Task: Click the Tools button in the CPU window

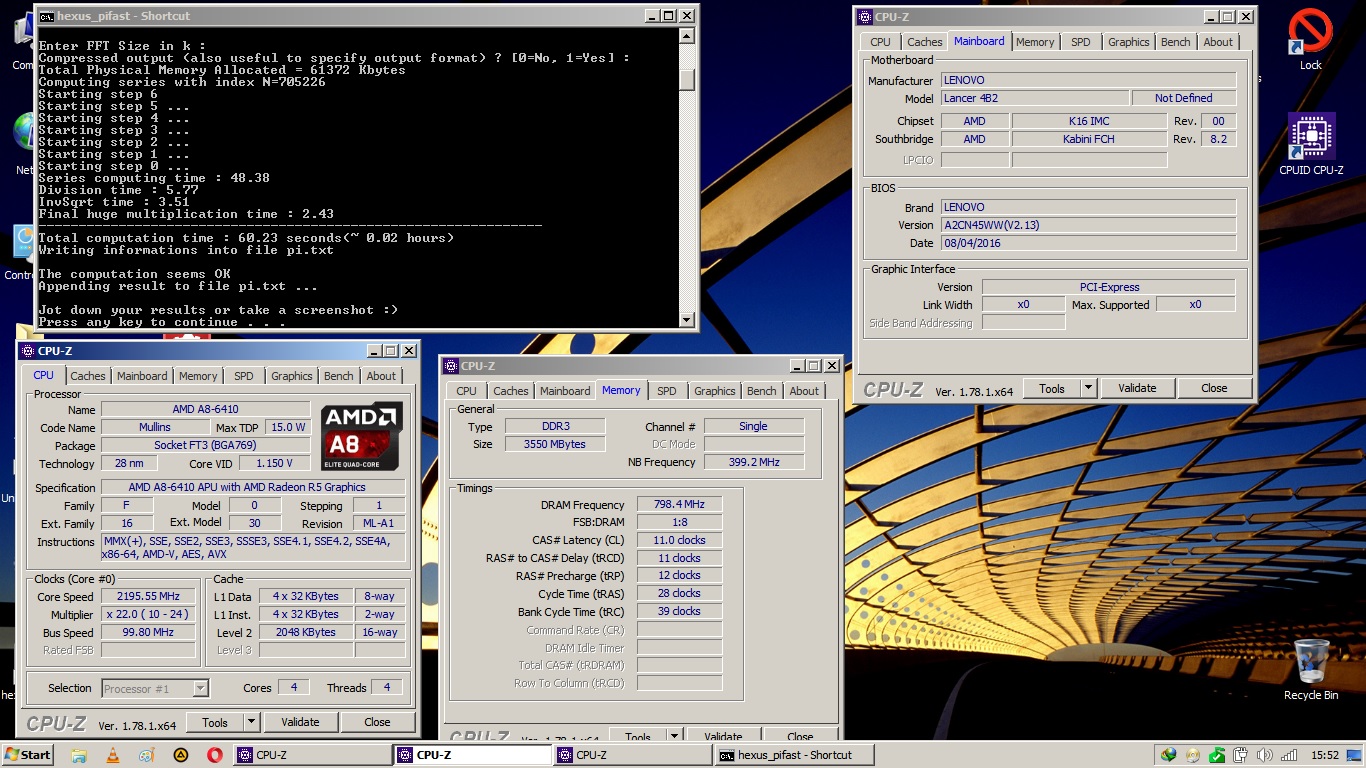Action: coord(215,722)
